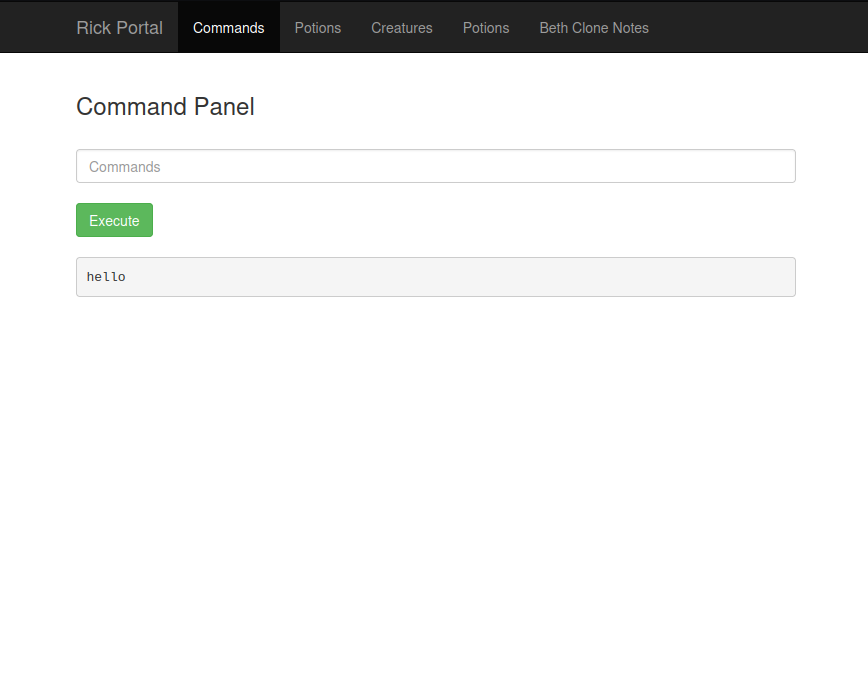Click the Rick Portal brand link

coord(119,27)
